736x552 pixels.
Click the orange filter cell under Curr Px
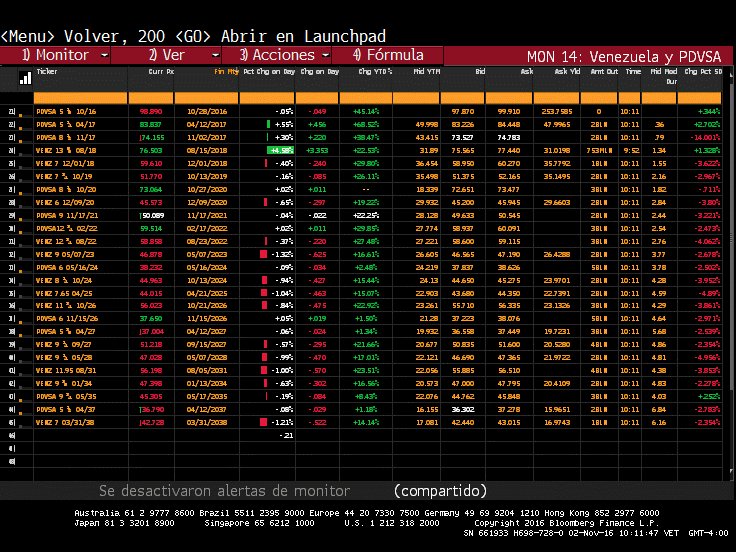[x=151, y=98]
